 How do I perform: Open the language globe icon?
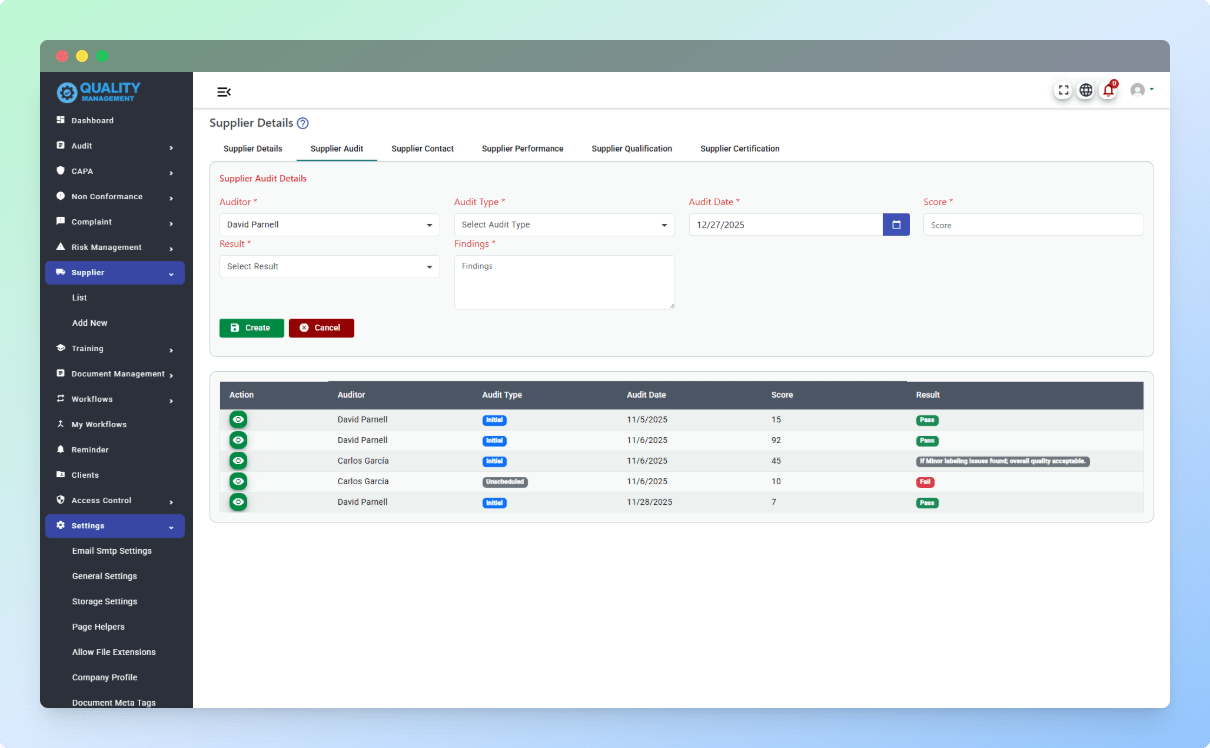tap(1086, 90)
